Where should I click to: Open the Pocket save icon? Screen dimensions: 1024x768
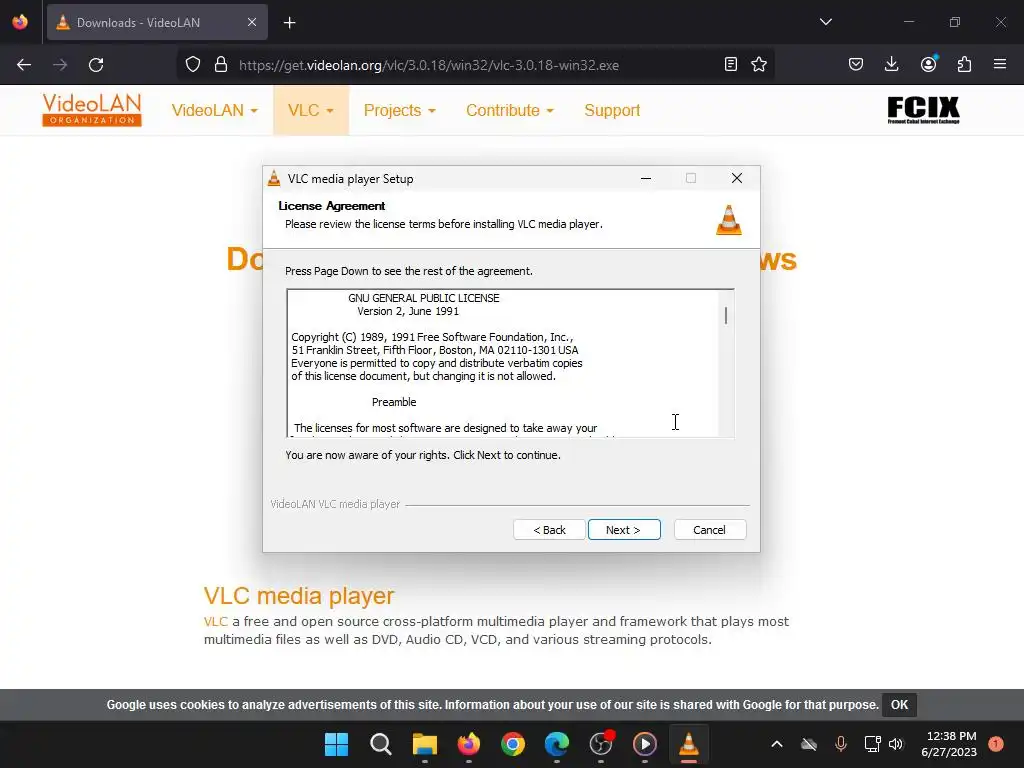point(856,64)
